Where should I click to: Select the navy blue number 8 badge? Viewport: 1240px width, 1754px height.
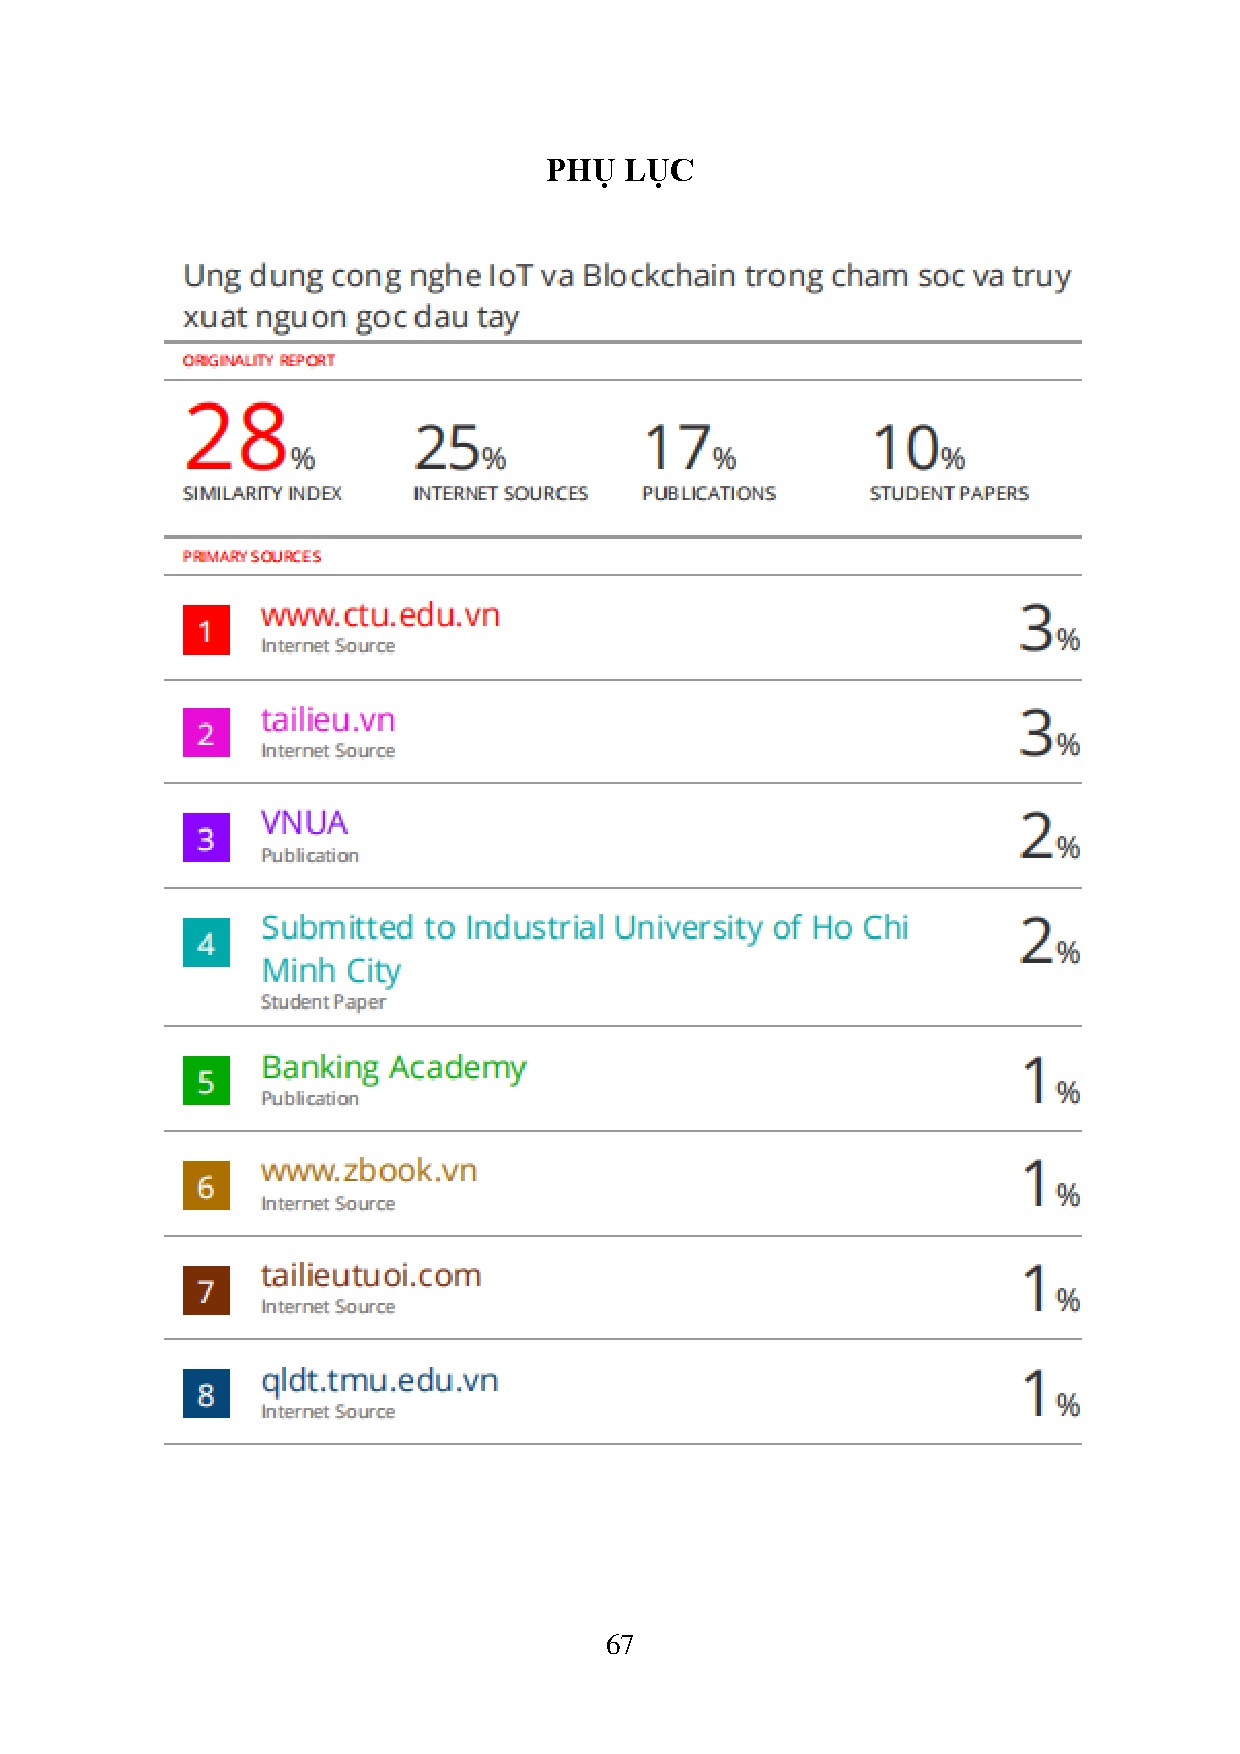point(206,1394)
